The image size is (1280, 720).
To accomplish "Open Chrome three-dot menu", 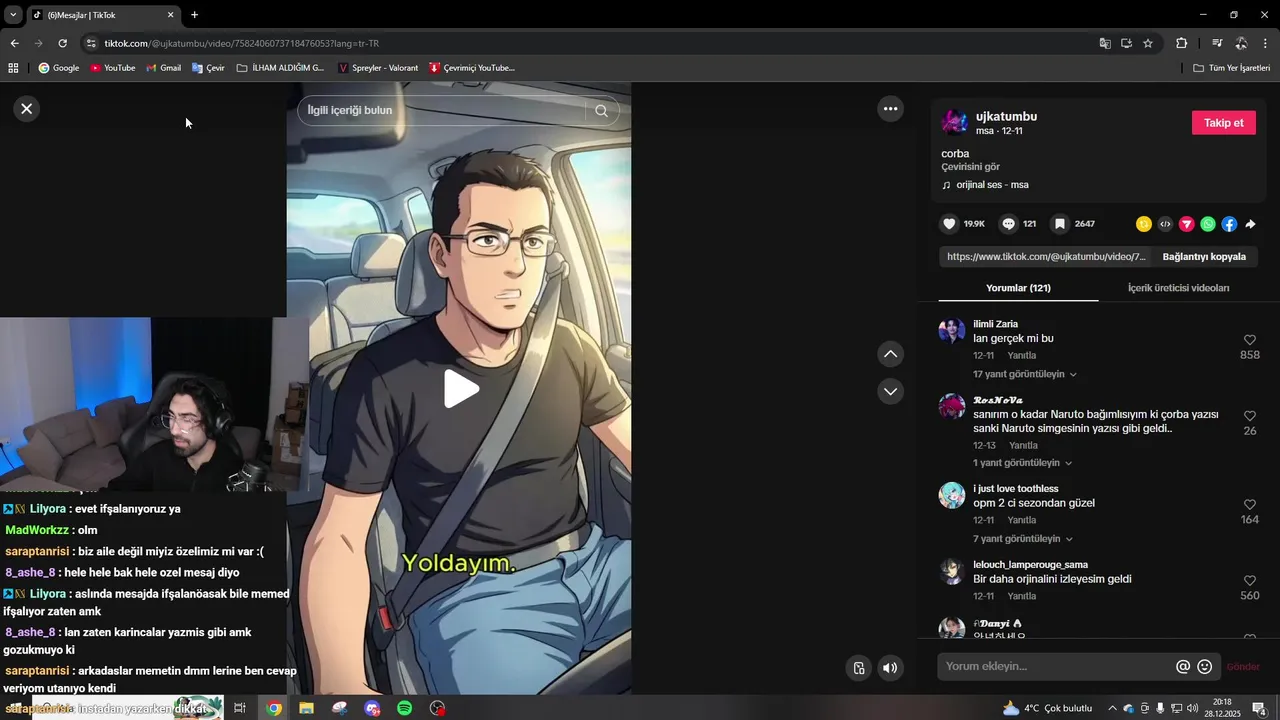I will point(1265,43).
